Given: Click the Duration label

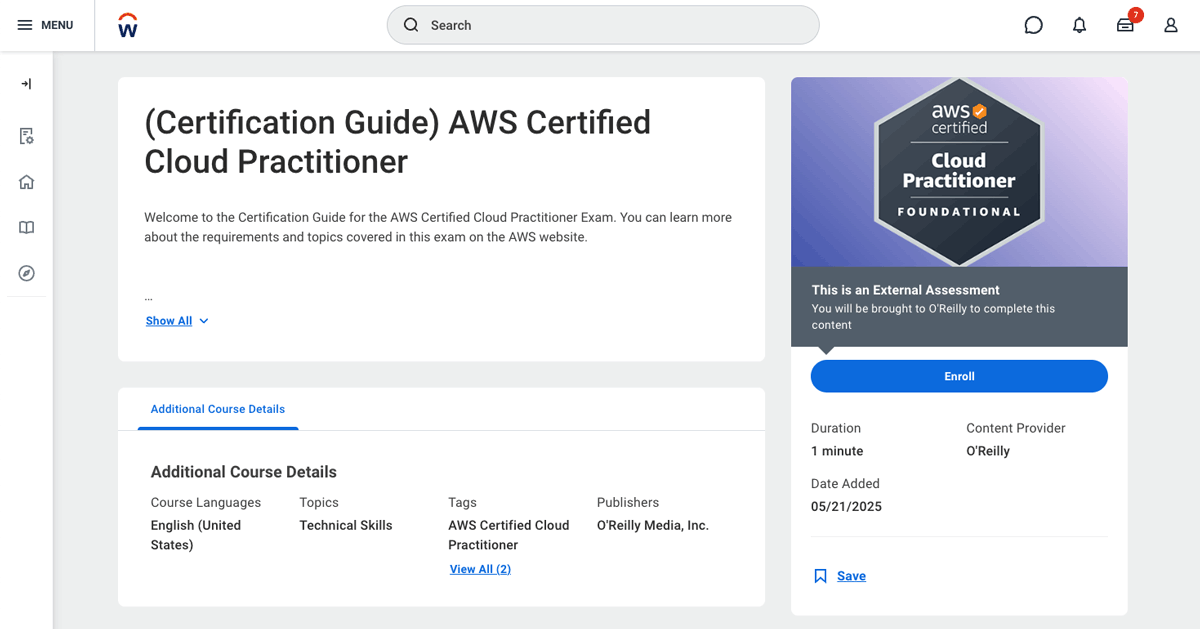Looking at the screenshot, I should 836,428.
